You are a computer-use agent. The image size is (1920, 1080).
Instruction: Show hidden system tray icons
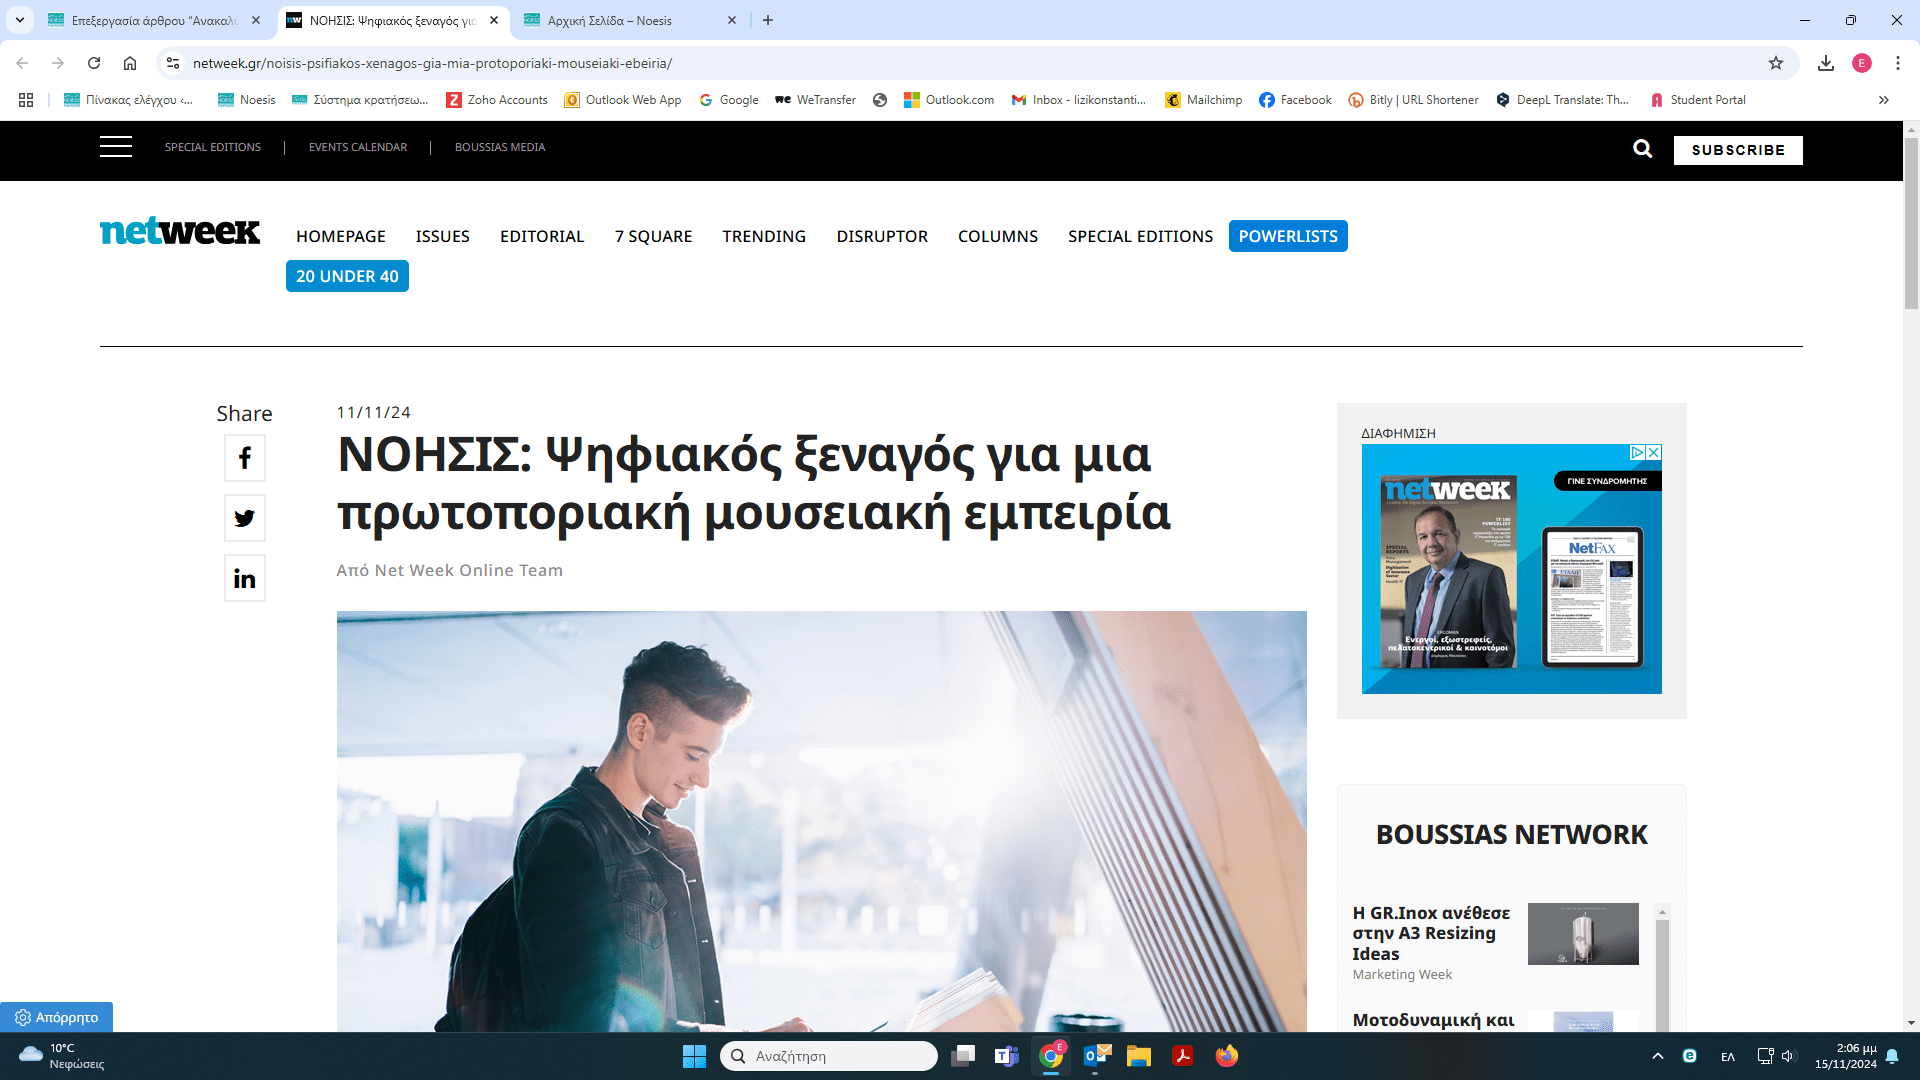tap(1658, 1056)
